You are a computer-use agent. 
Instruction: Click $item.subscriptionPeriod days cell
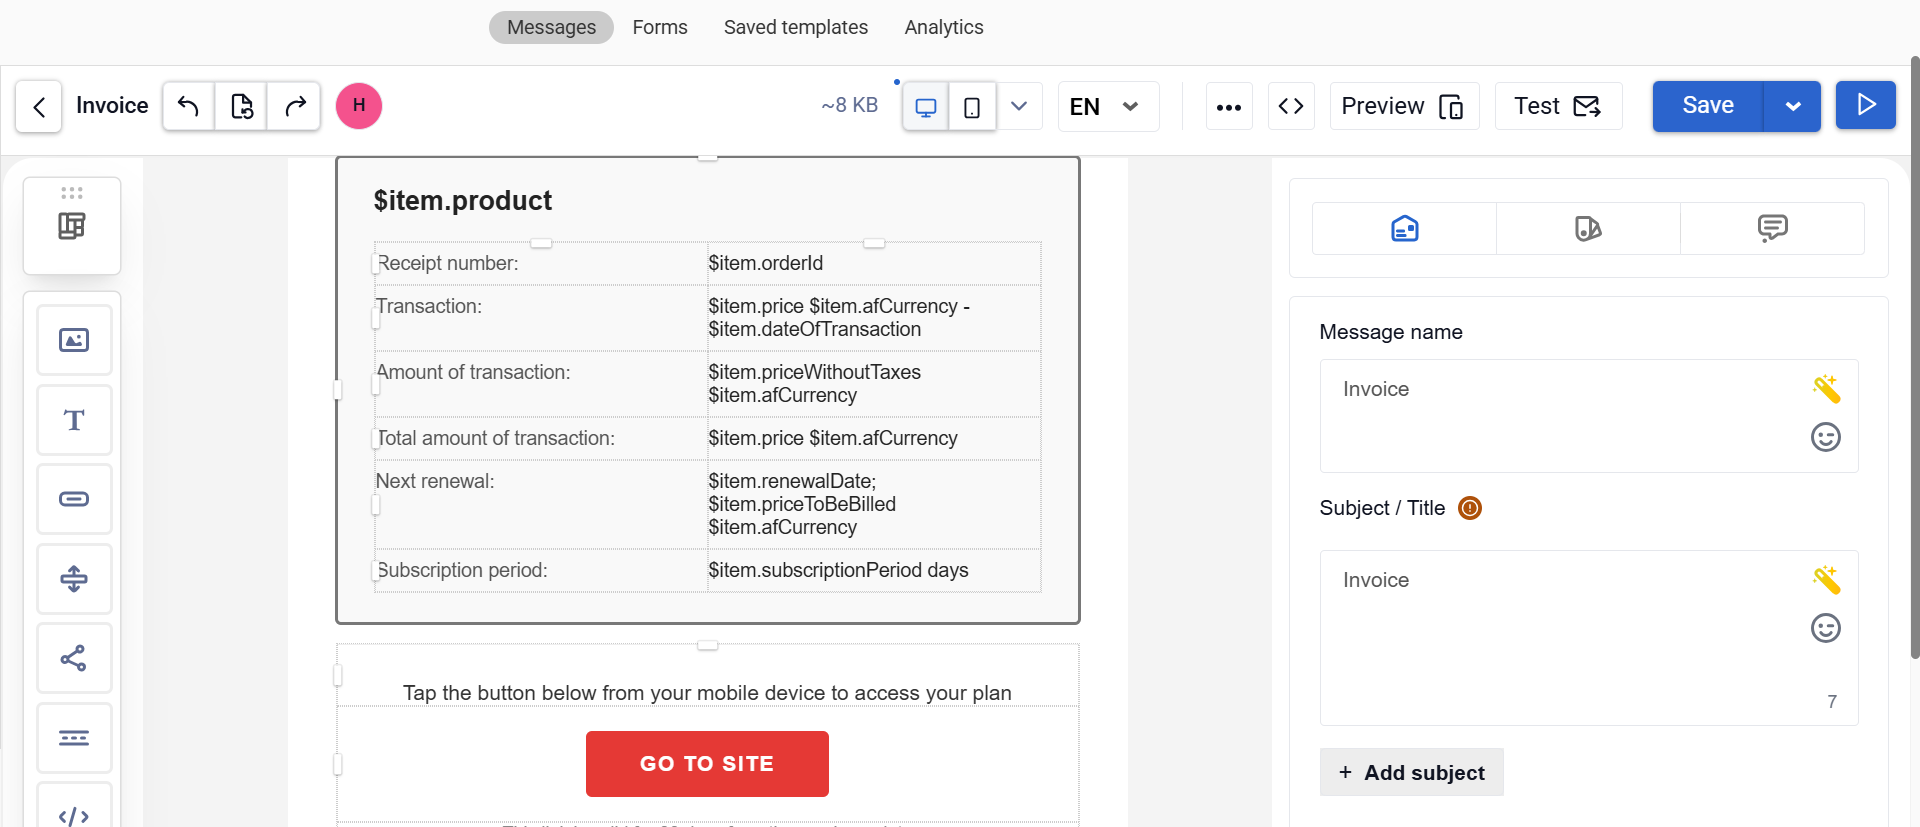[x=874, y=570]
